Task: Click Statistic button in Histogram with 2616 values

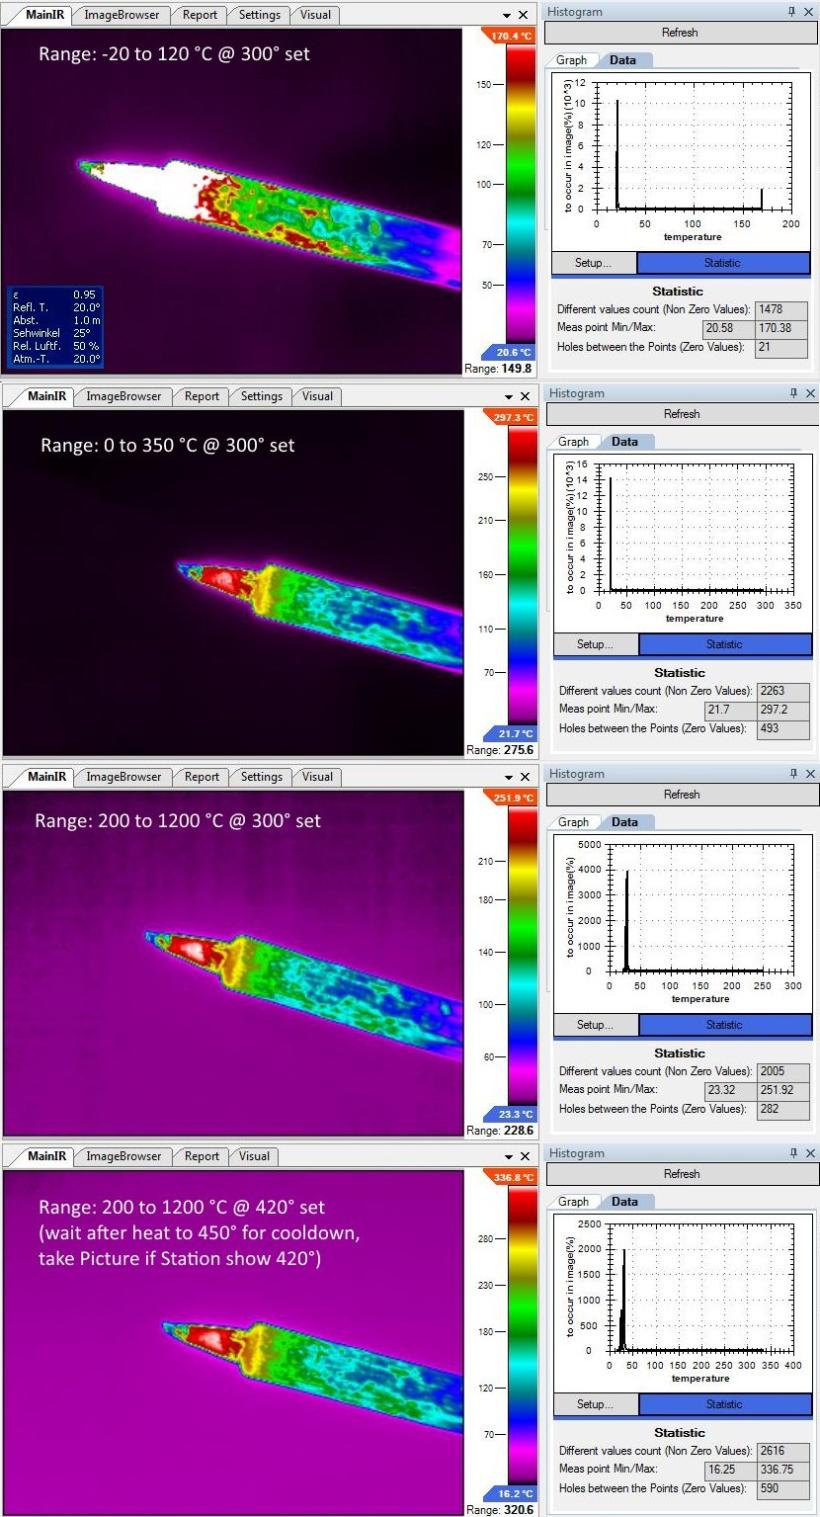Action: point(723,1404)
